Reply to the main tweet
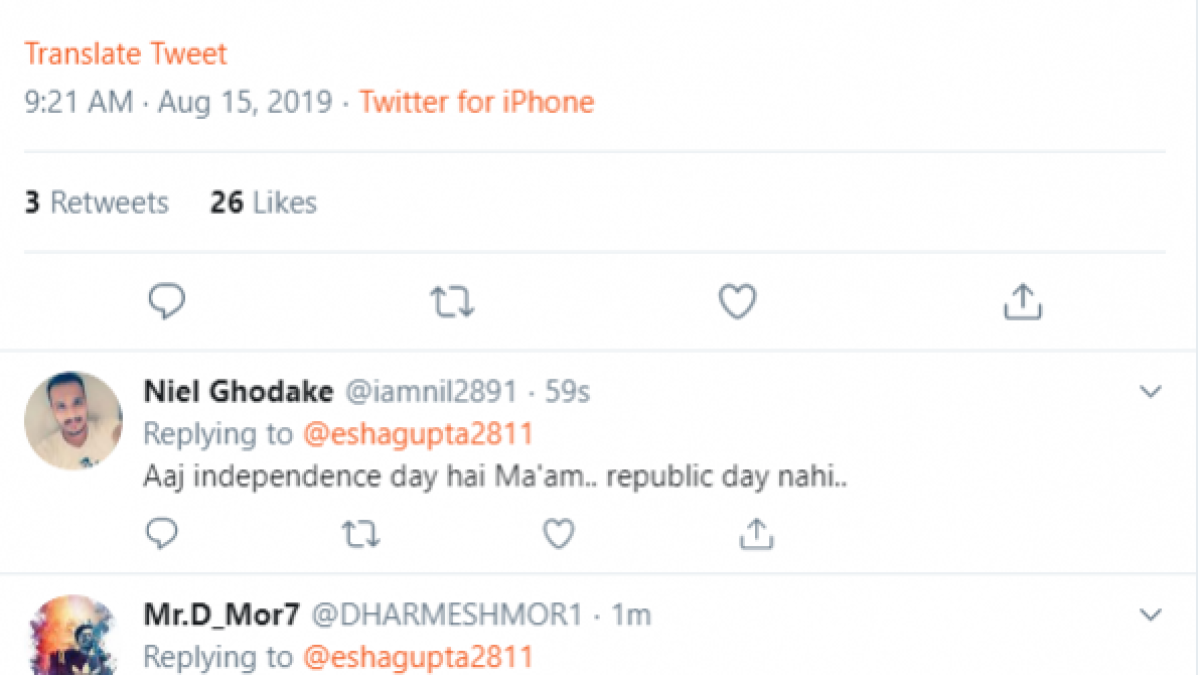 click(167, 302)
